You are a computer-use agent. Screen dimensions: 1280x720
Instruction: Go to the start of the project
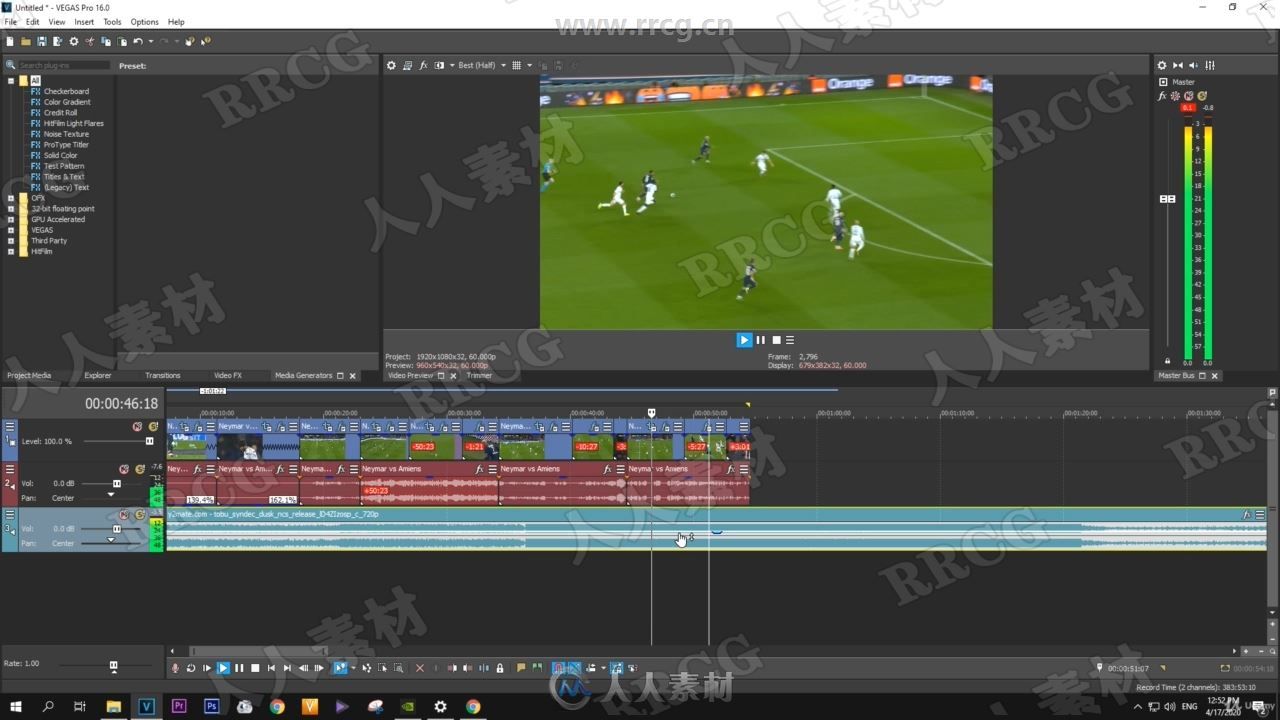(x=271, y=668)
